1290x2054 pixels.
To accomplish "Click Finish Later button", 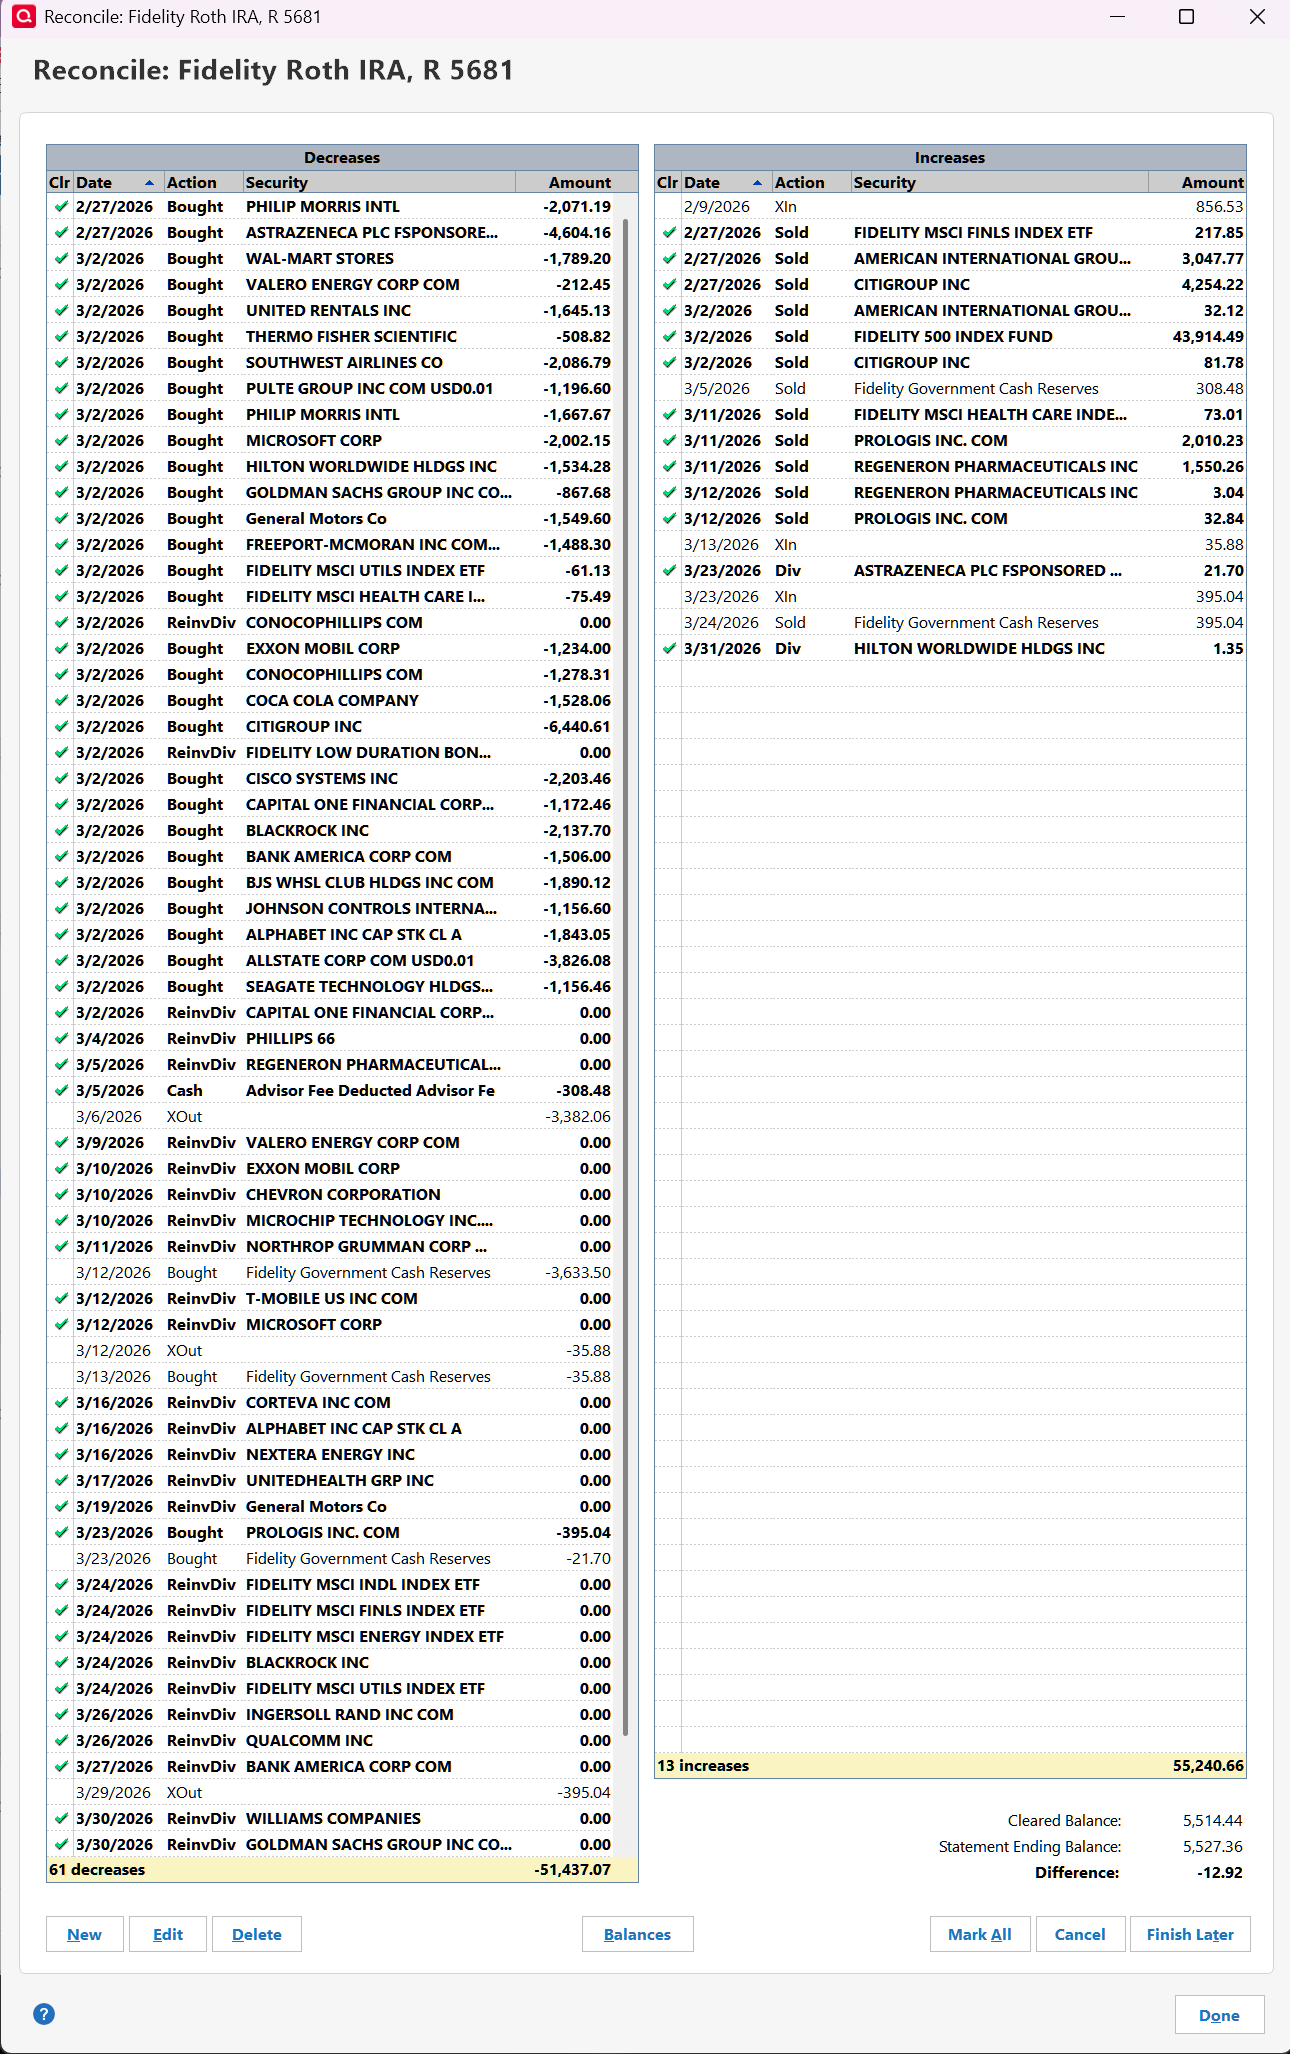I will [x=1191, y=1934].
